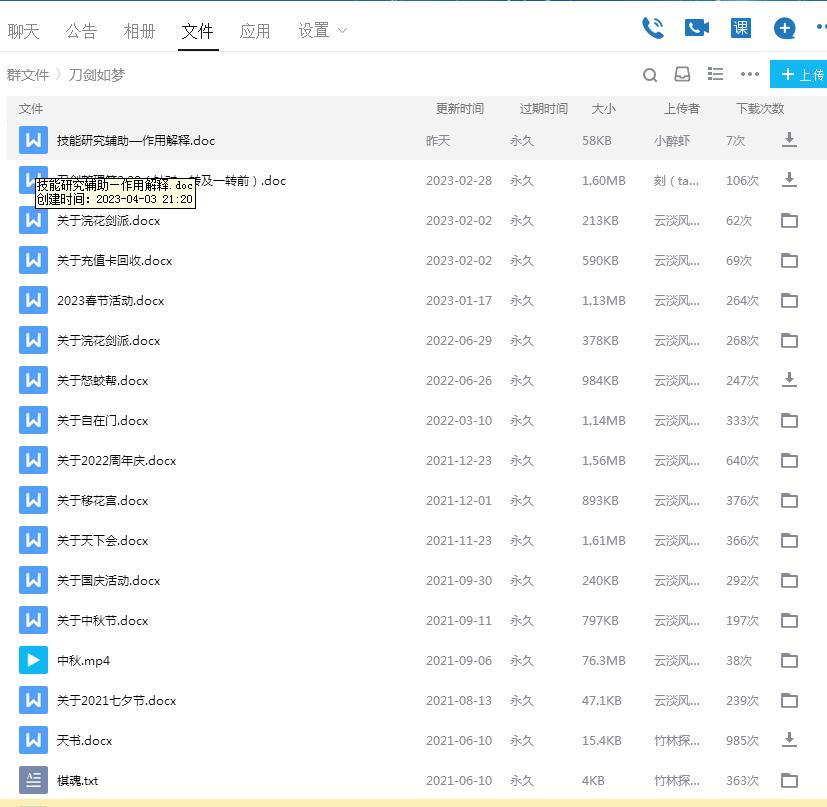Click the blue plus invite icon
The image size is (827, 807).
(x=784, y=28)
